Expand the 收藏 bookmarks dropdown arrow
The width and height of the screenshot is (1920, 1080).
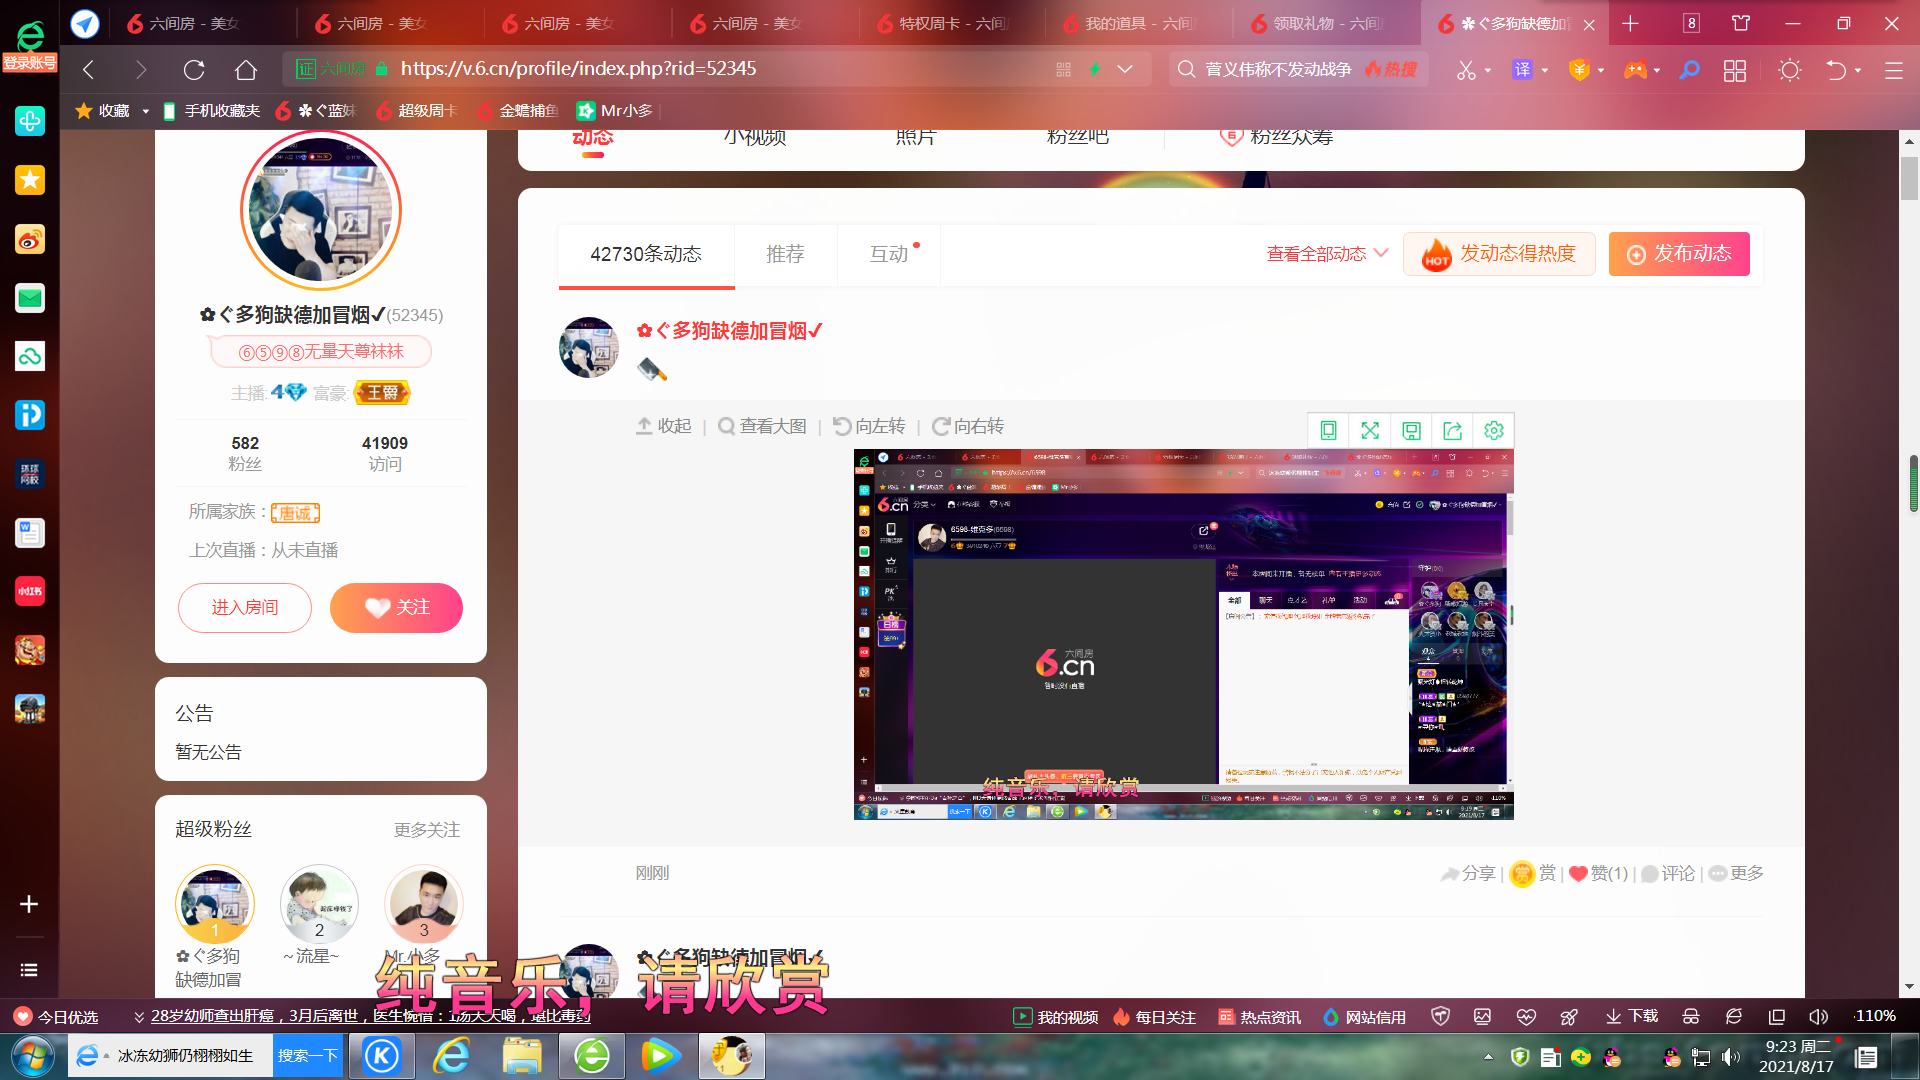click(x=146, y=111)
